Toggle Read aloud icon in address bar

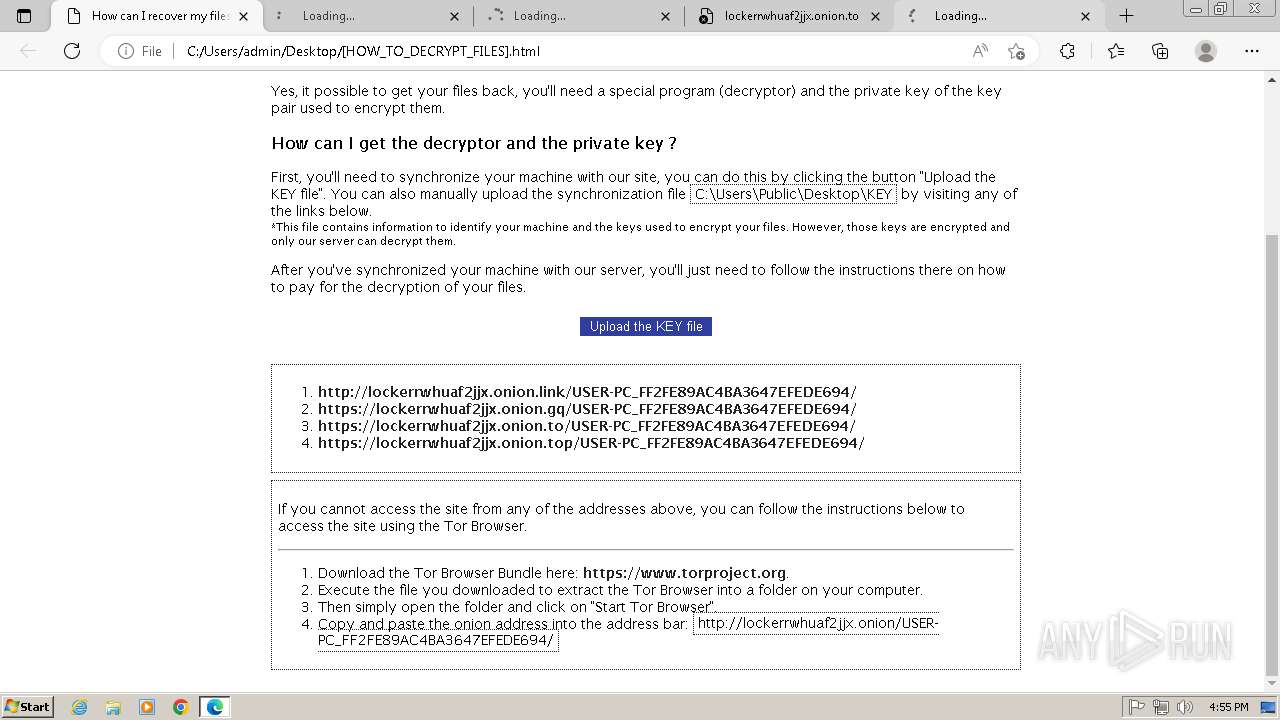coord(980,51)
